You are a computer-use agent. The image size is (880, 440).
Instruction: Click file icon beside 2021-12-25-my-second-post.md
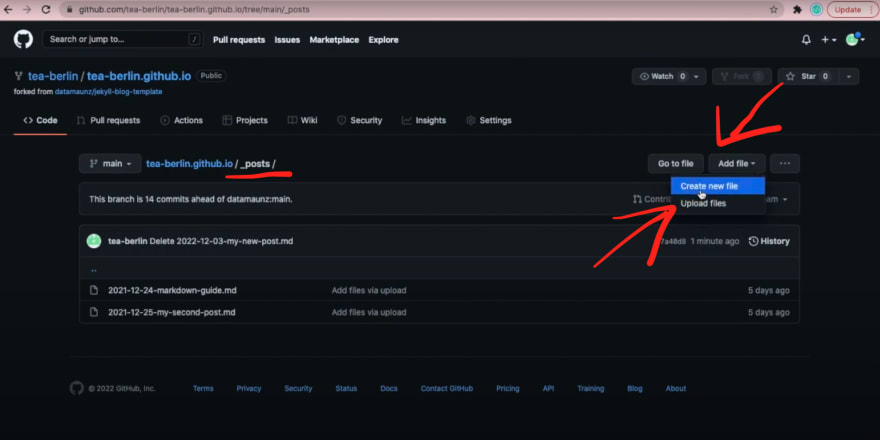[94, 312]
